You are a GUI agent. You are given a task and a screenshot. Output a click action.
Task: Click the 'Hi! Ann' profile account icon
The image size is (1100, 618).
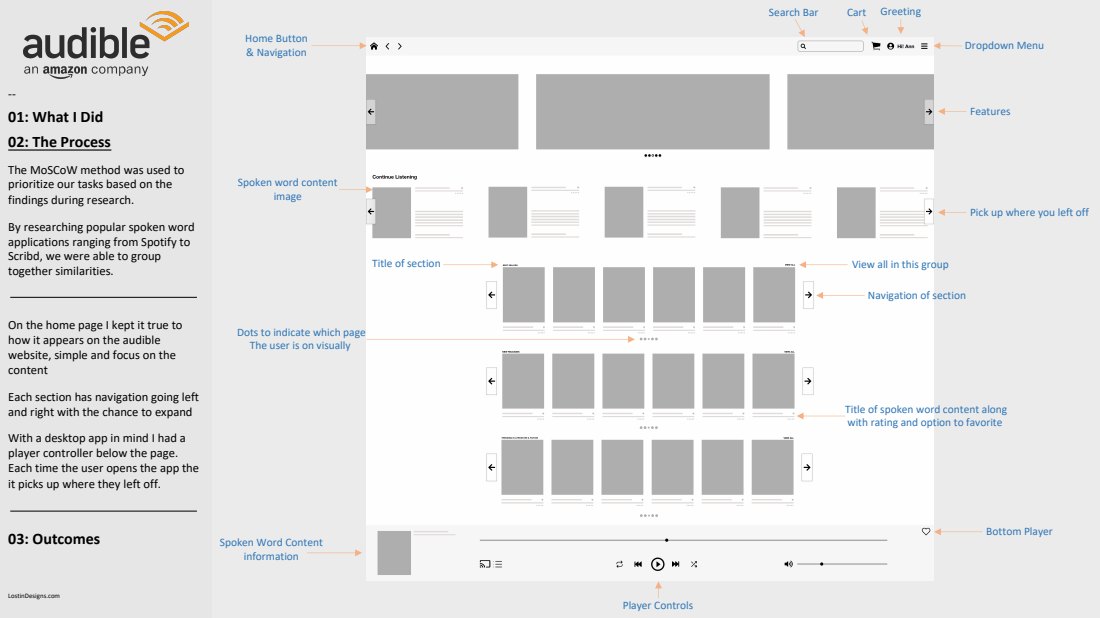click(x=891, y=45)
